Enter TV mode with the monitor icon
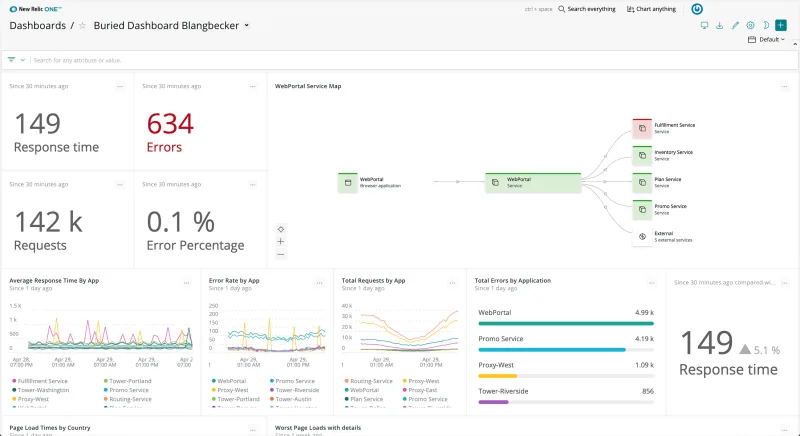The image size is (800, 436). [704, 25]
